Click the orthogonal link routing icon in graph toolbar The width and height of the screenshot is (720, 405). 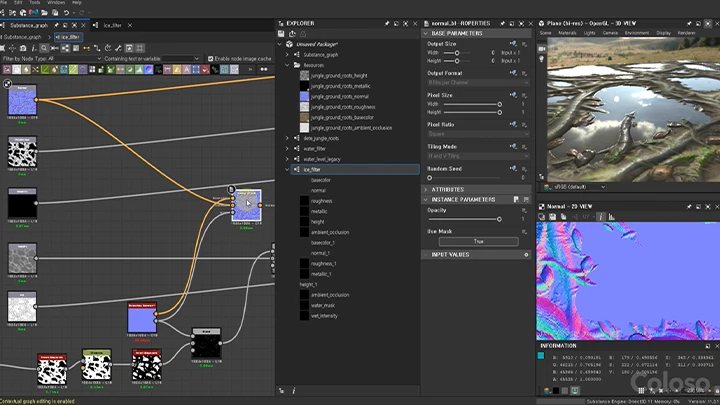(x=97, y=48)
